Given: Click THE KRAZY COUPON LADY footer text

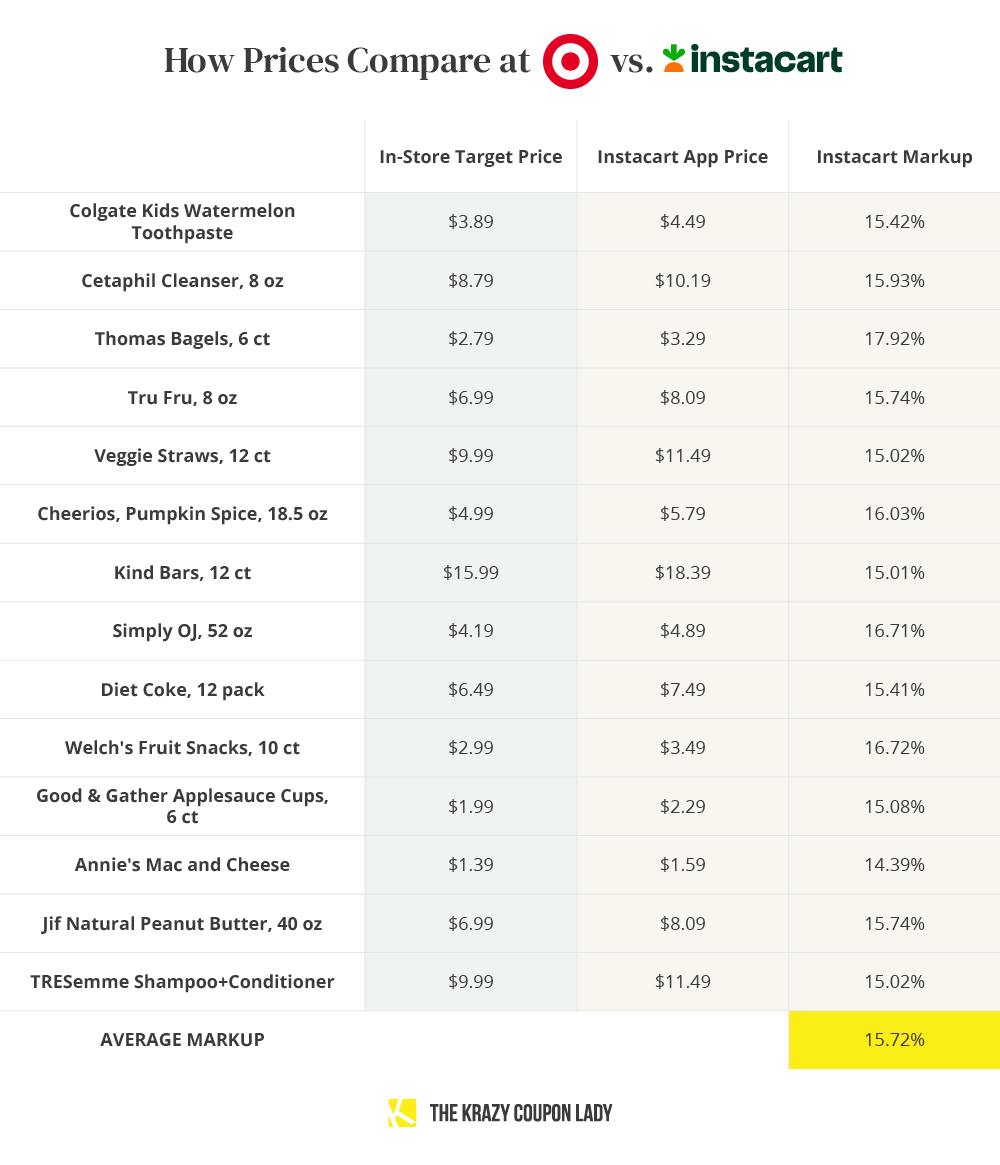Looking at the screenshot, I should [520, 1113].
